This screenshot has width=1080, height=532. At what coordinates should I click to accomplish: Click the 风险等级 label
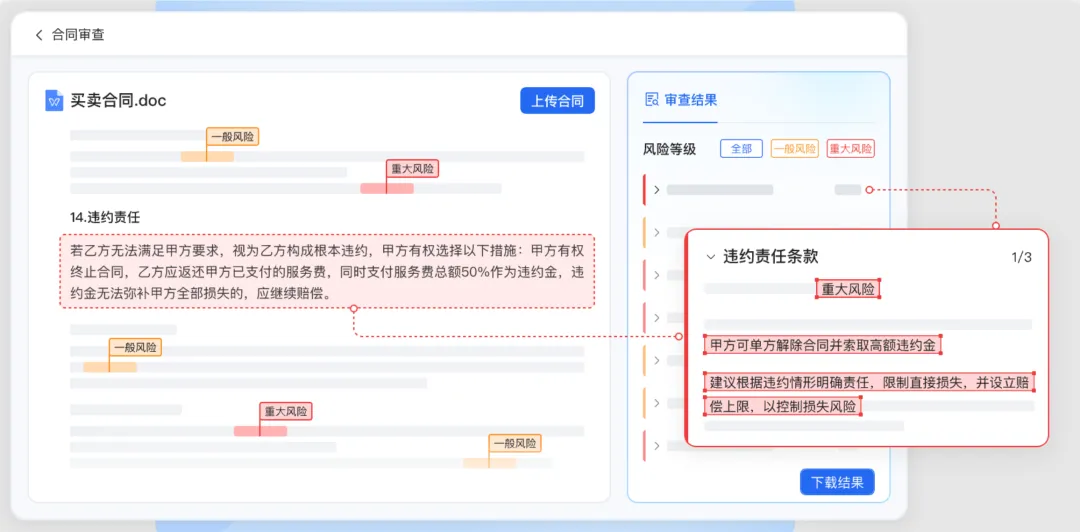[669, 149]
